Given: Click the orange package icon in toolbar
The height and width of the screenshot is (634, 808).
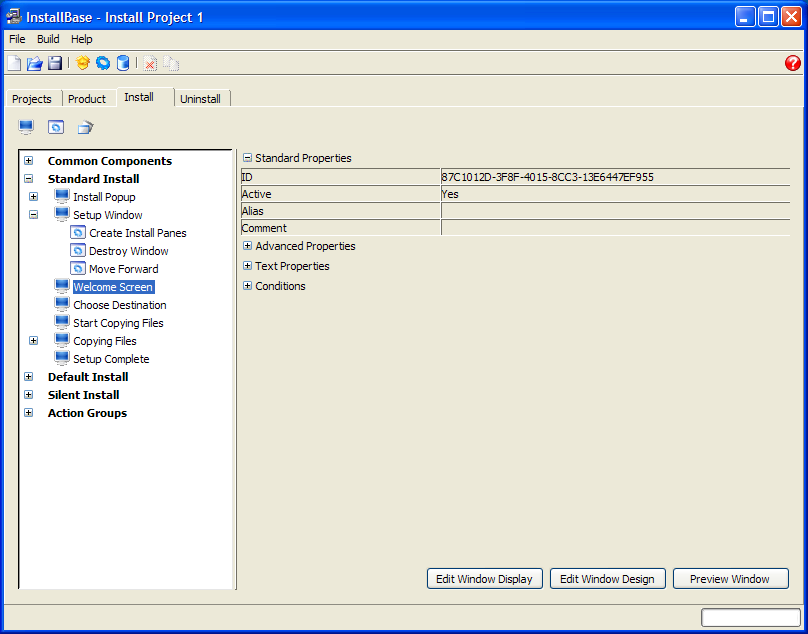Looking at the screenshot, I should pyautogui.click(x=83, y=63).
